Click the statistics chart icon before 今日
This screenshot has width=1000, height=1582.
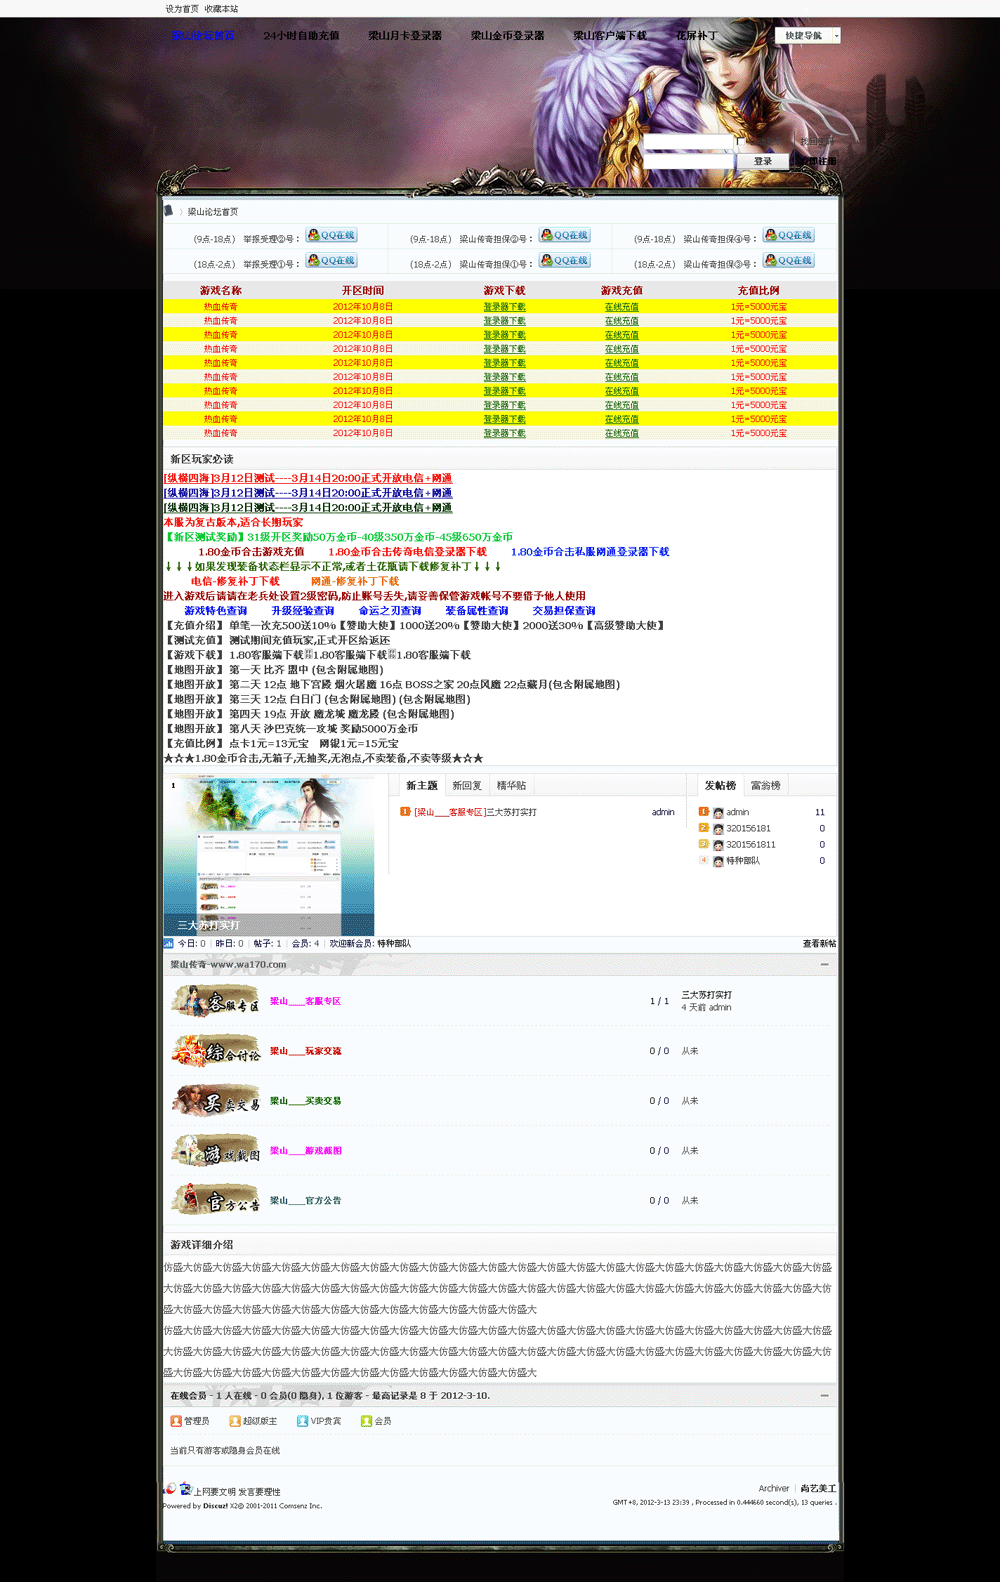click(x=168, y=943)
